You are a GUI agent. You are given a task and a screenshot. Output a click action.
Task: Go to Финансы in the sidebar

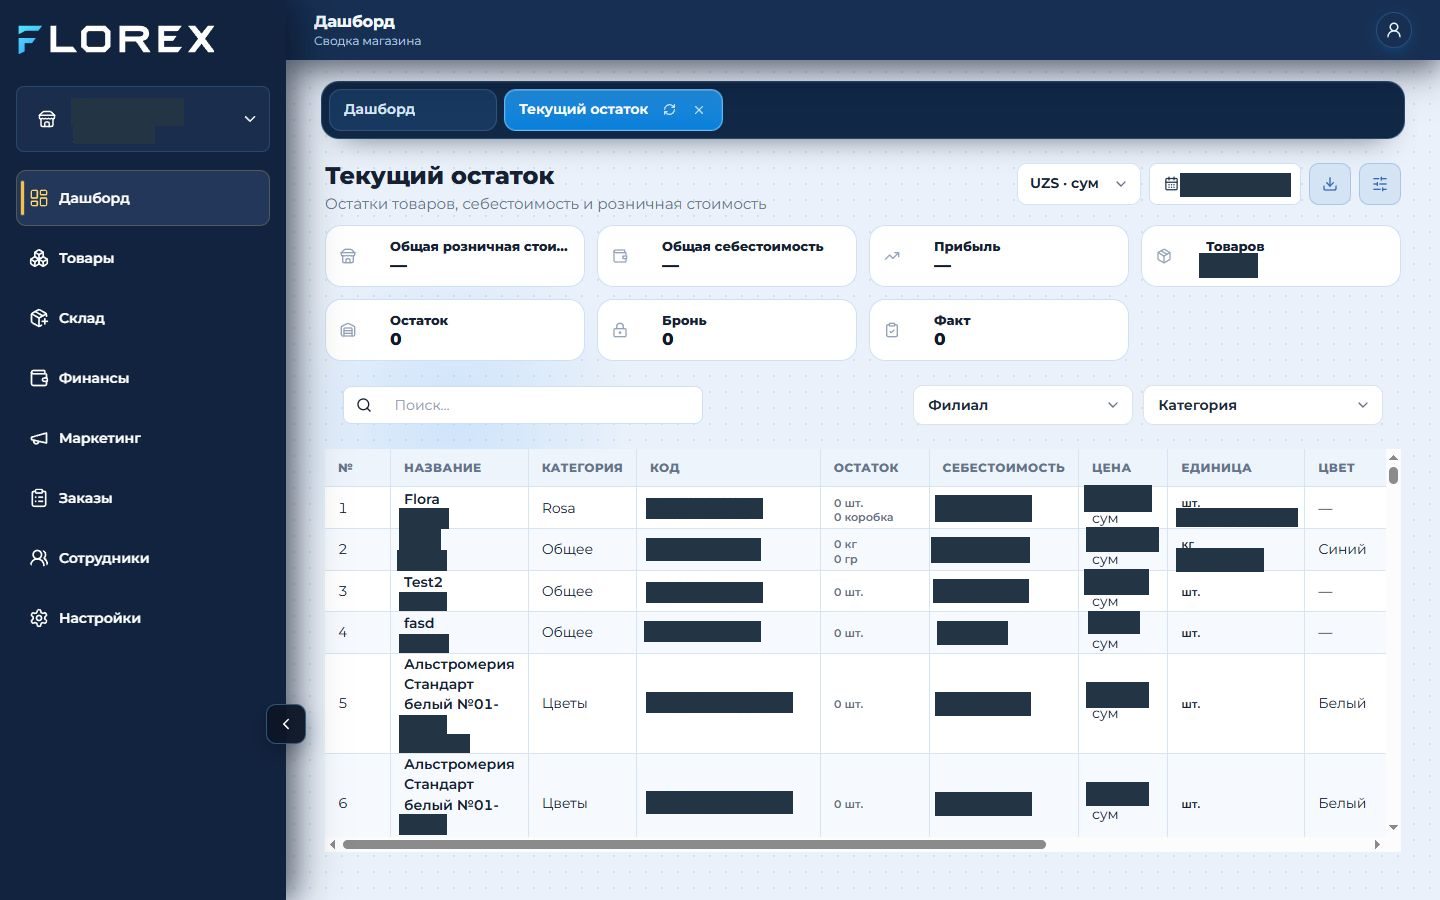tap(143, 378)
